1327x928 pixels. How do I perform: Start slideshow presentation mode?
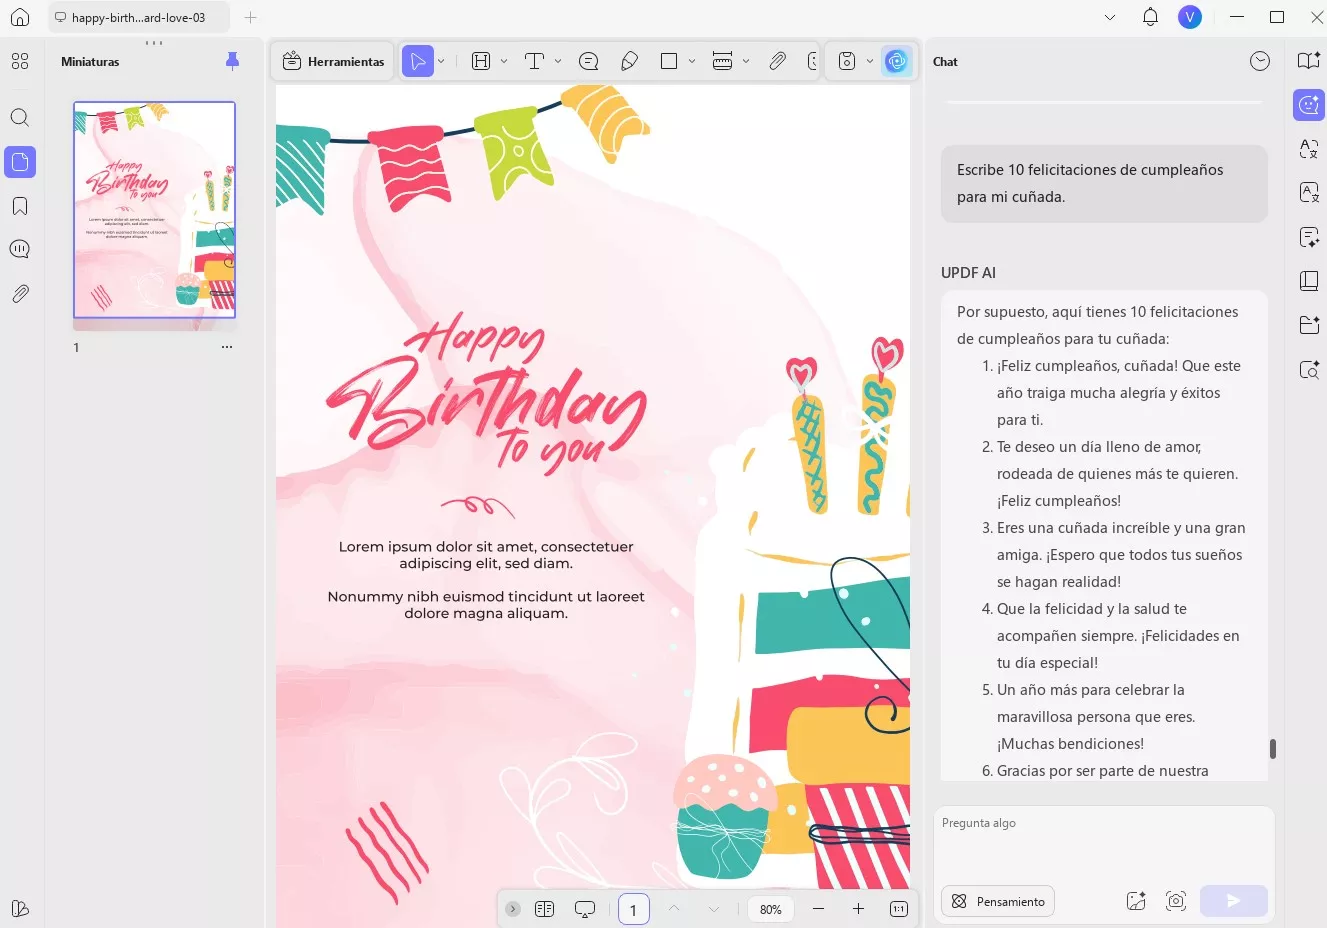click(x=585, y=909)
